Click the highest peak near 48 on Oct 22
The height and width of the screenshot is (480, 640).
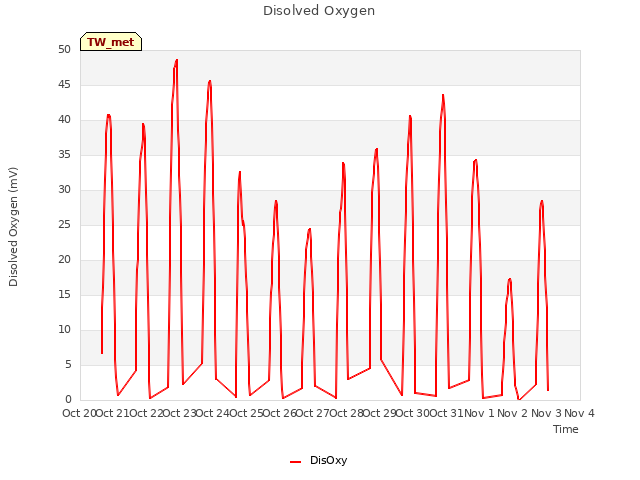point(176,60)
